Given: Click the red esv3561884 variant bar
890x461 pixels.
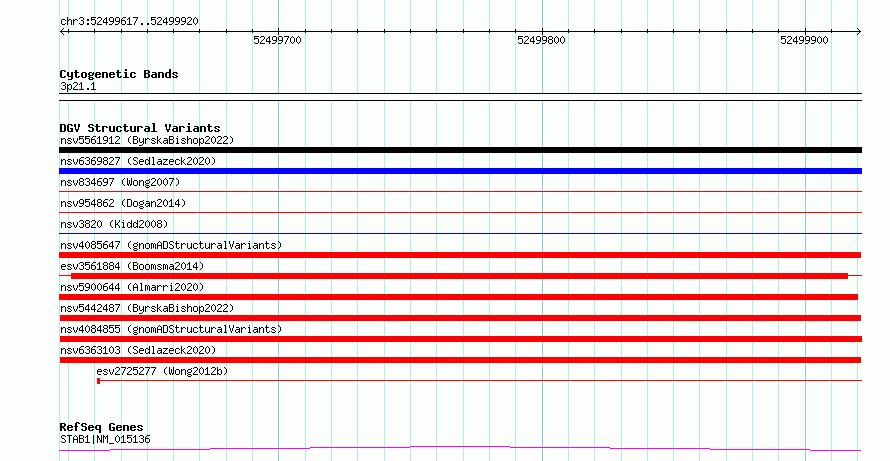Looking at the screenshot, I should coord(459,276).
